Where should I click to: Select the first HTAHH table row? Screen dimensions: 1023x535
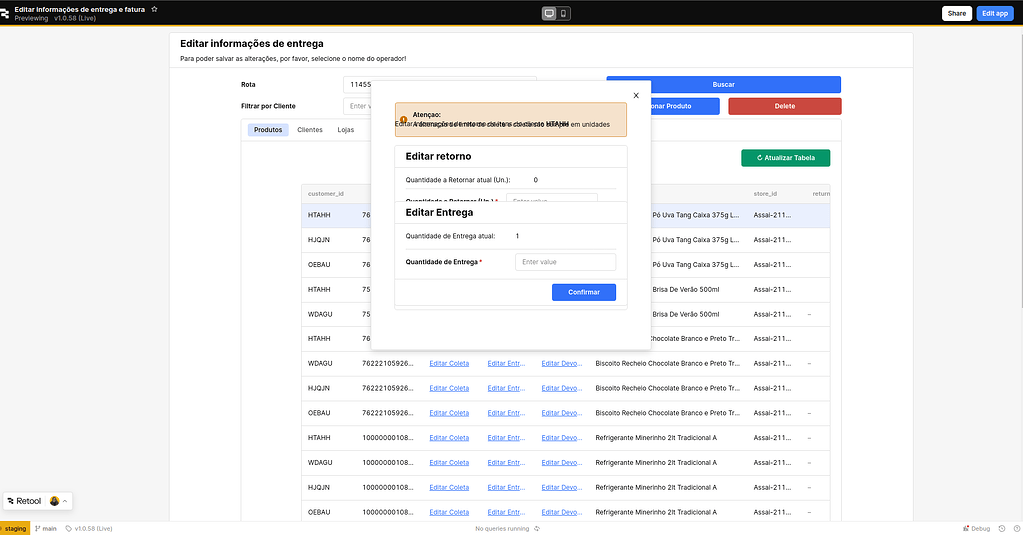[566, 215]
